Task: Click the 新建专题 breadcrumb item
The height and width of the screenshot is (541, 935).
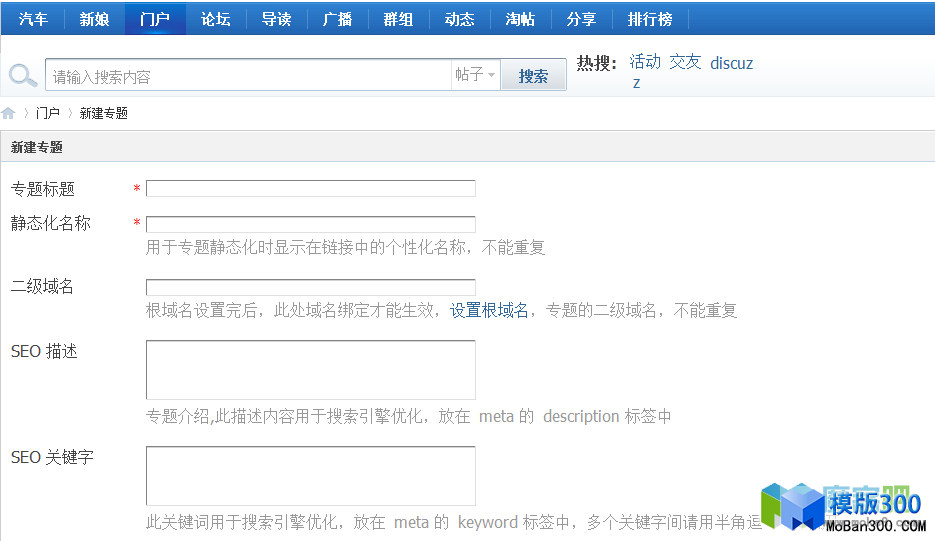Action: click(104, 113)
